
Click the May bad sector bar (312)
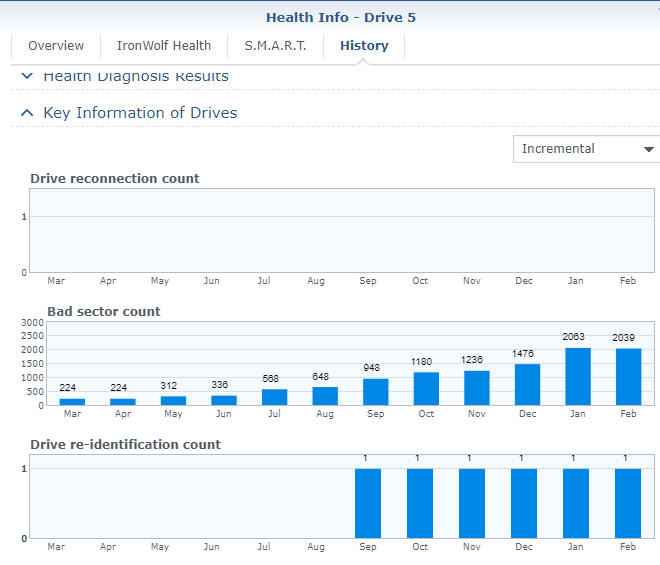point(173,401)
